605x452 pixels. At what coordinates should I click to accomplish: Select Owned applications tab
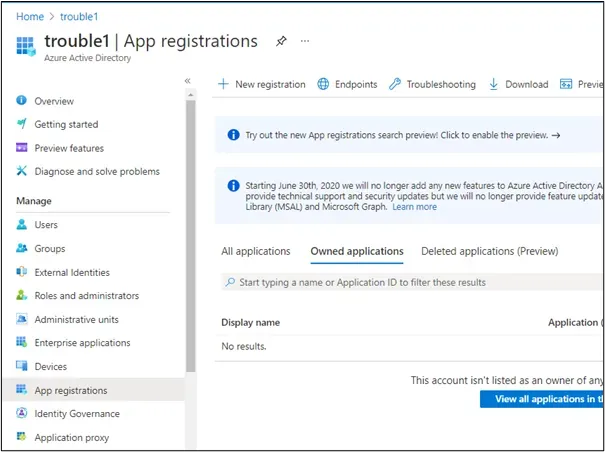[357, 251]
